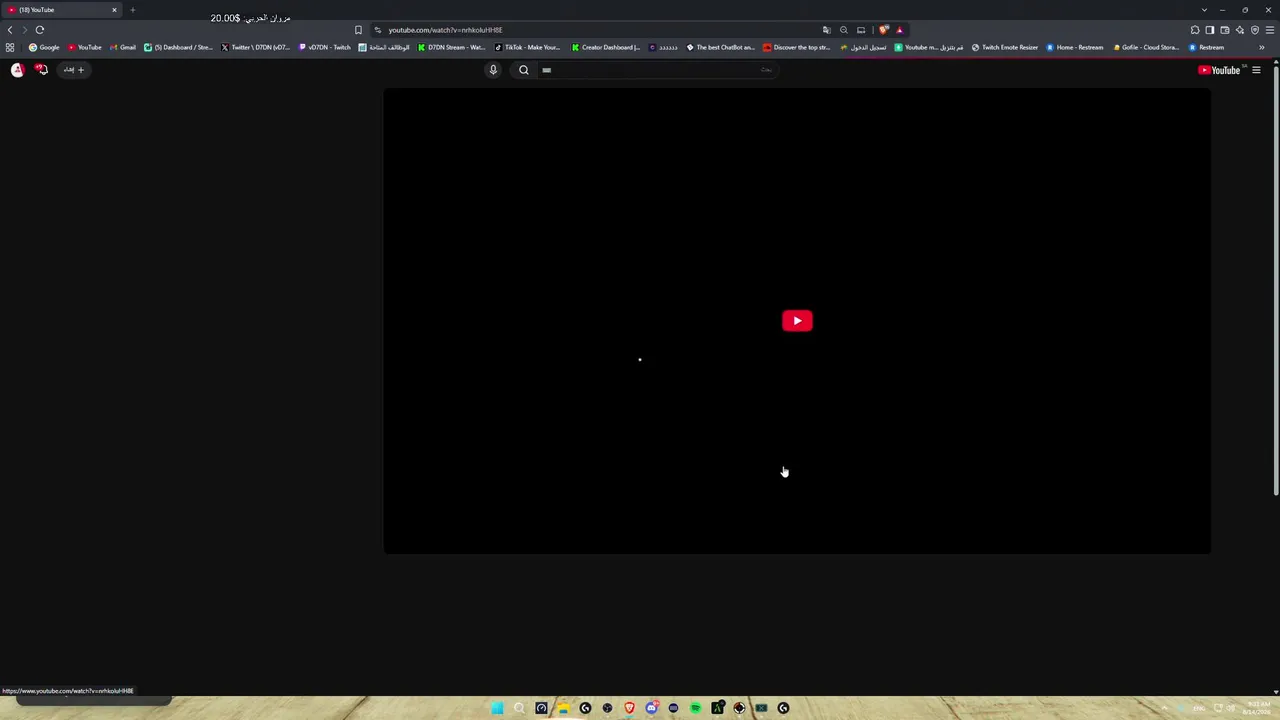
Task: Open The best ChatBot bookmark
Action: click(x=720, y=47)
